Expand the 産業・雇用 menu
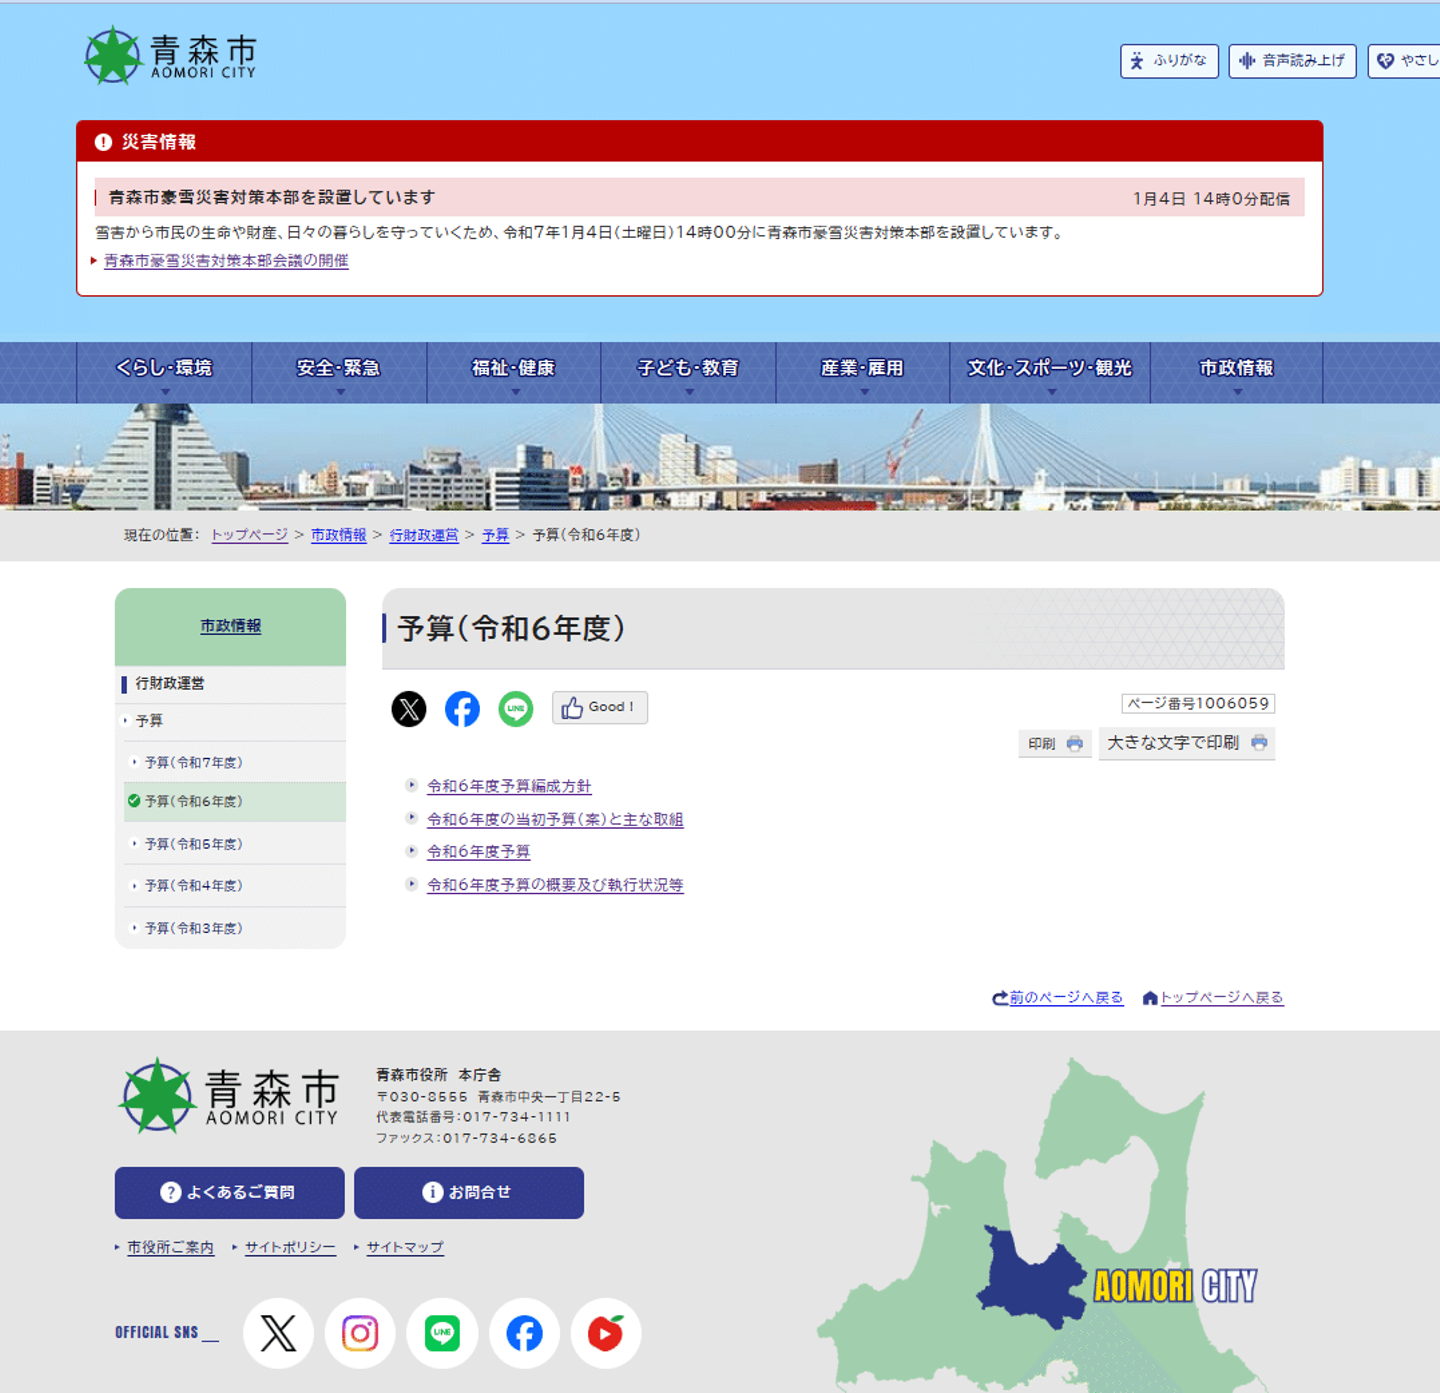Image resolution: width=1440 pixels, height=1393 pixels. (x=863, y=372)
